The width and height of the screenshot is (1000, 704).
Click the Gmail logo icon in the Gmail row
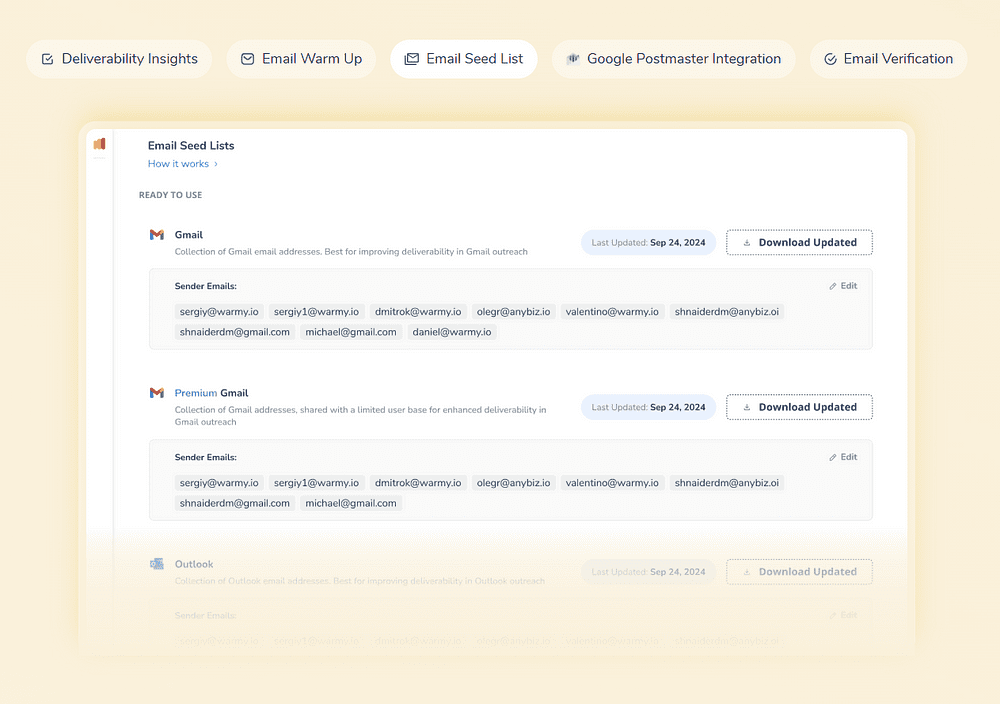(157, 235)
